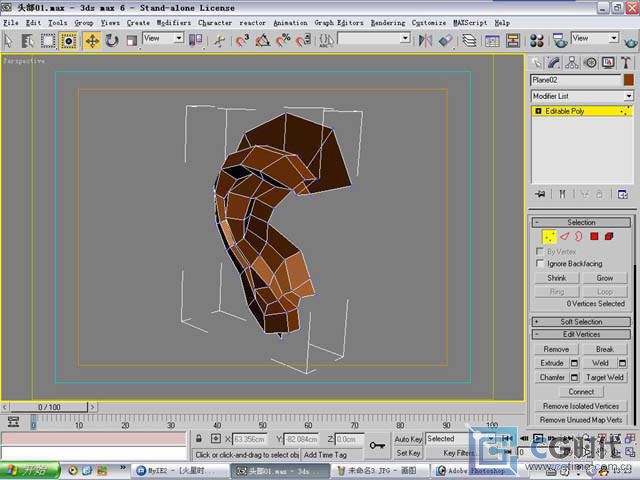The image size is (640, 480).
Task: Click the Mirror tool icon
Action: coord(425,41)
